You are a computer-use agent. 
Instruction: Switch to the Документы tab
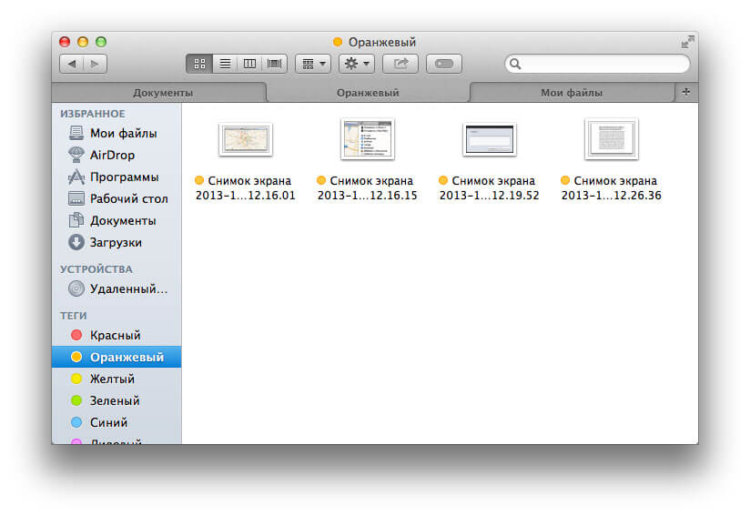pos(163,93)
